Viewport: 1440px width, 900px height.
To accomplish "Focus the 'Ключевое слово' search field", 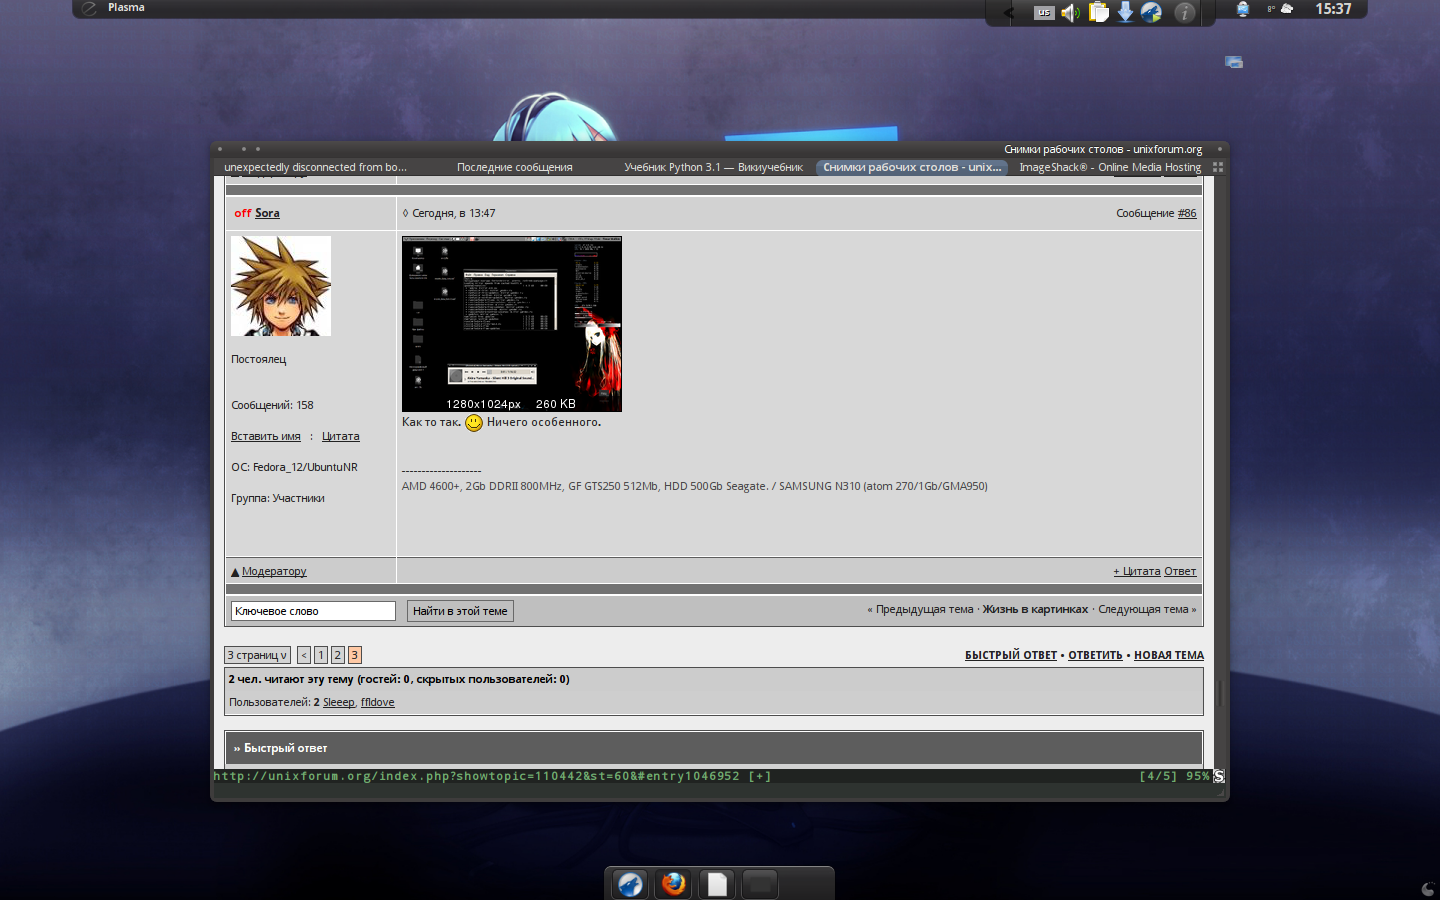I will point(313,611).
